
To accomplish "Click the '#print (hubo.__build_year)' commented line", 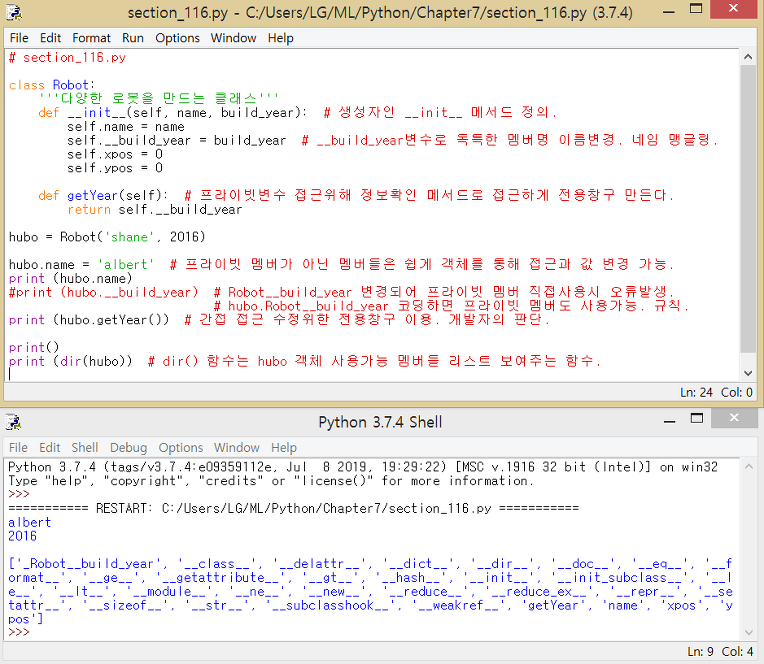I will 103,292.
